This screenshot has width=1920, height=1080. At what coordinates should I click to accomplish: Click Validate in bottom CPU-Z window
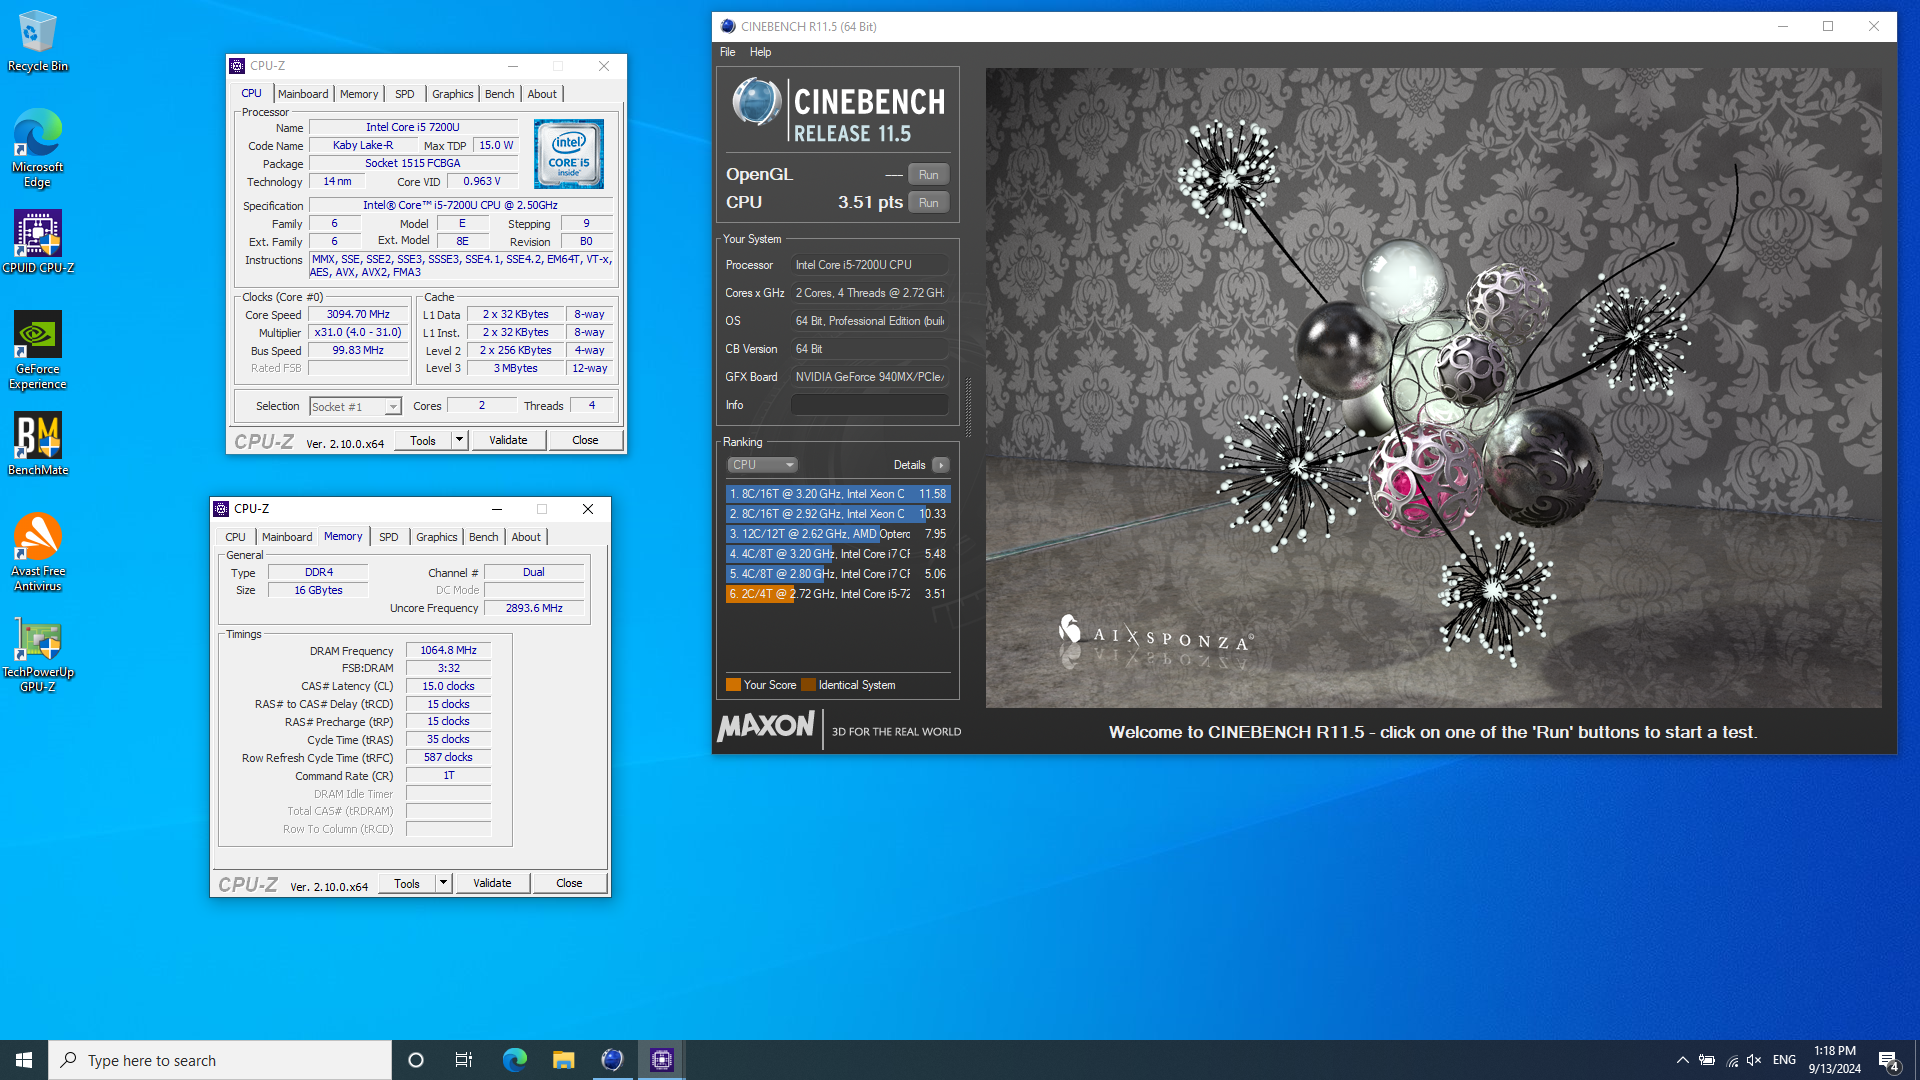492,883
